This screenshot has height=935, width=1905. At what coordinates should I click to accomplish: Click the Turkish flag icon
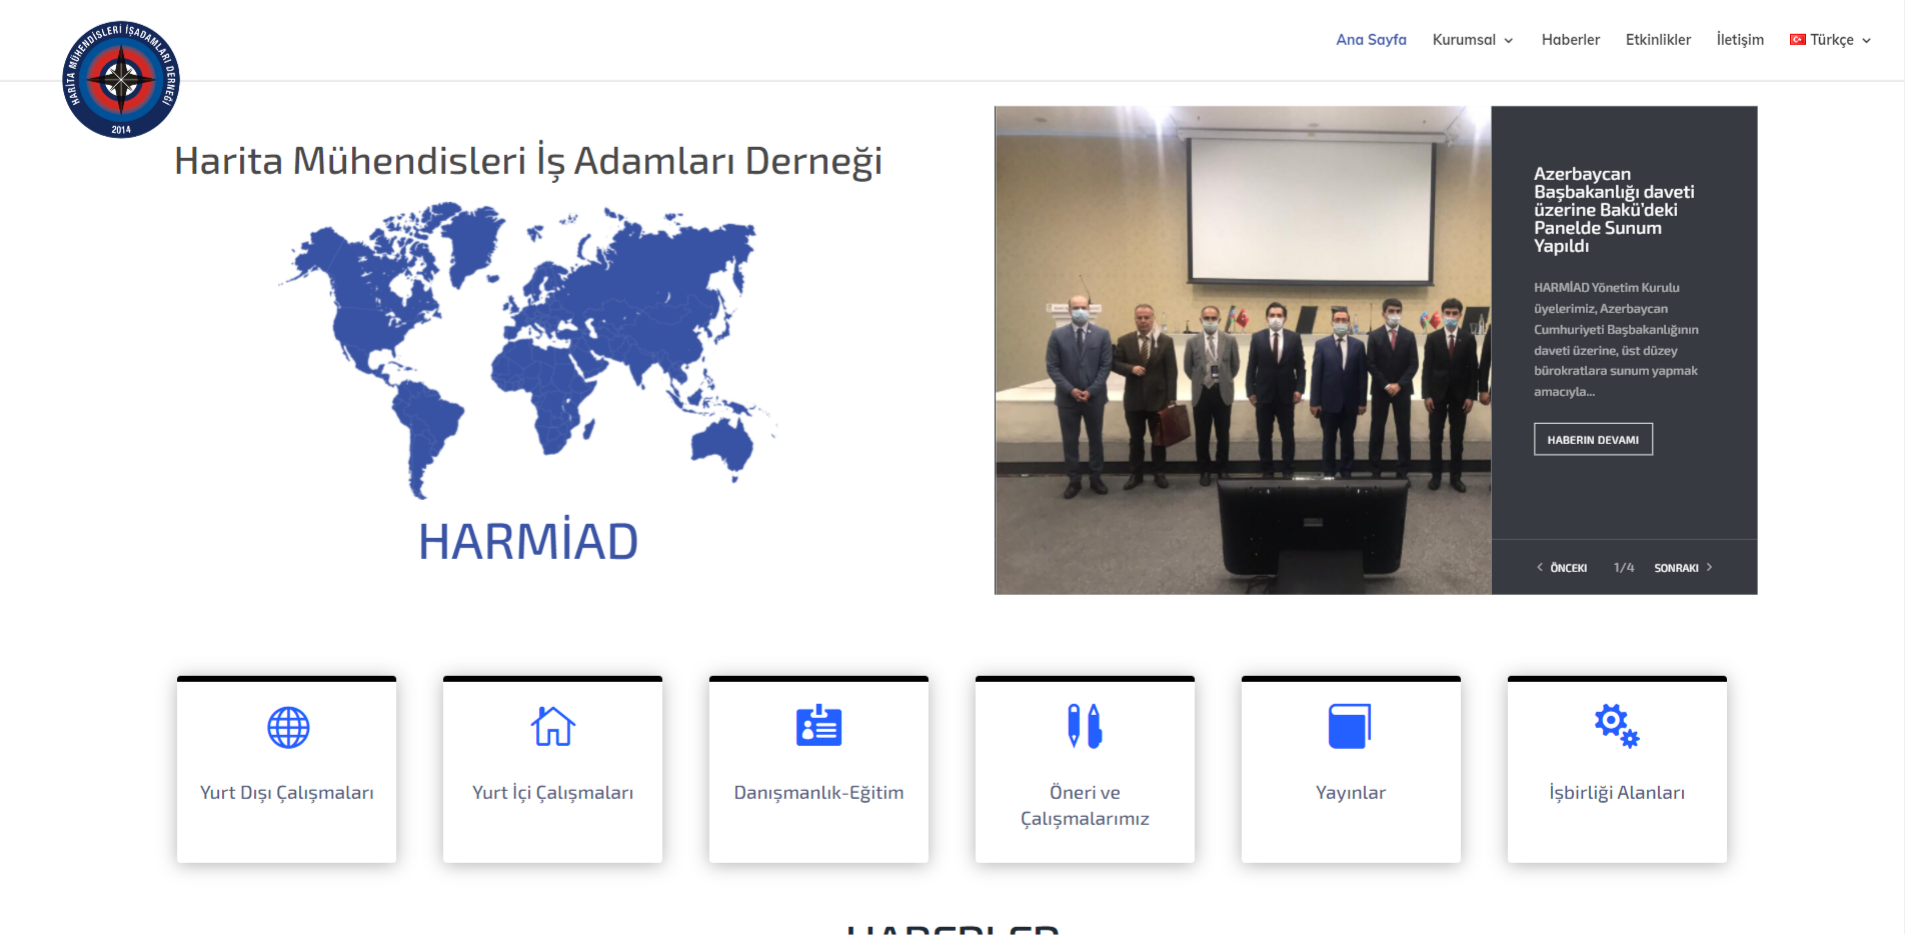(x=1797, y=40)
